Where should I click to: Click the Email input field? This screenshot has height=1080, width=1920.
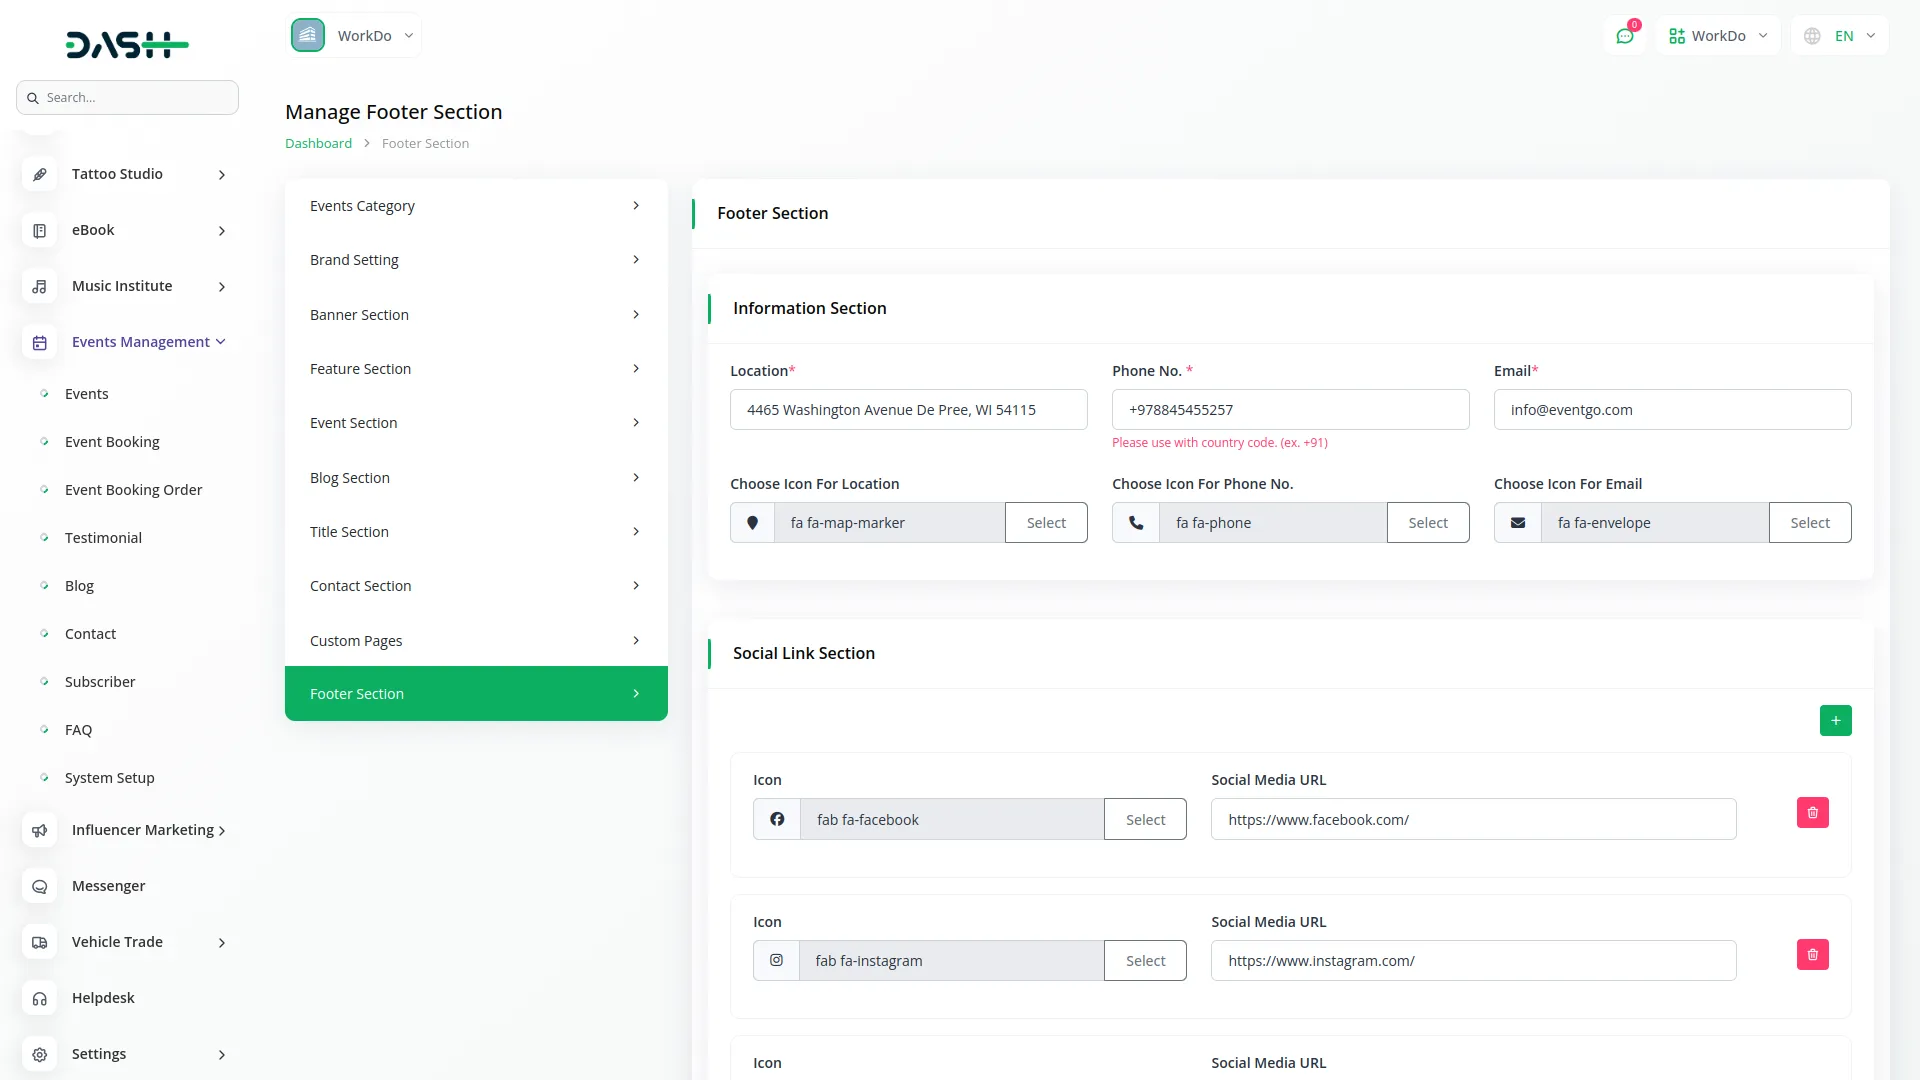tap(1672, 410)
